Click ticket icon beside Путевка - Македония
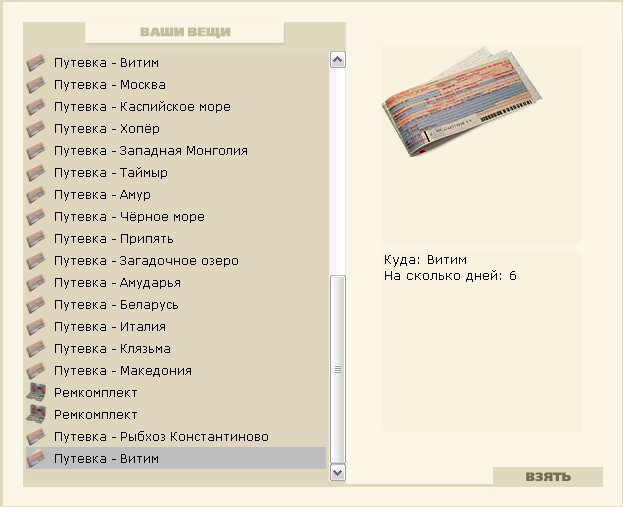The image size is (623, 507). [36, 371]
